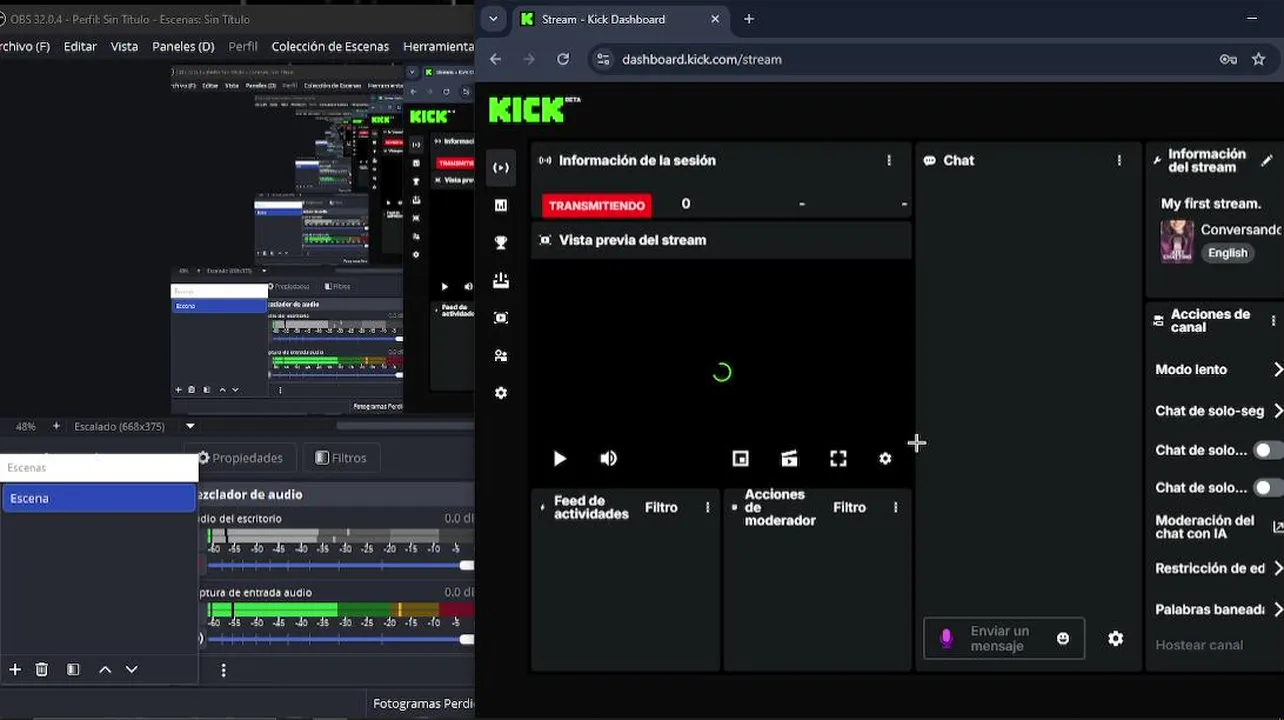
Task: Click the English language tag
Action: [x=1227, y=253]
